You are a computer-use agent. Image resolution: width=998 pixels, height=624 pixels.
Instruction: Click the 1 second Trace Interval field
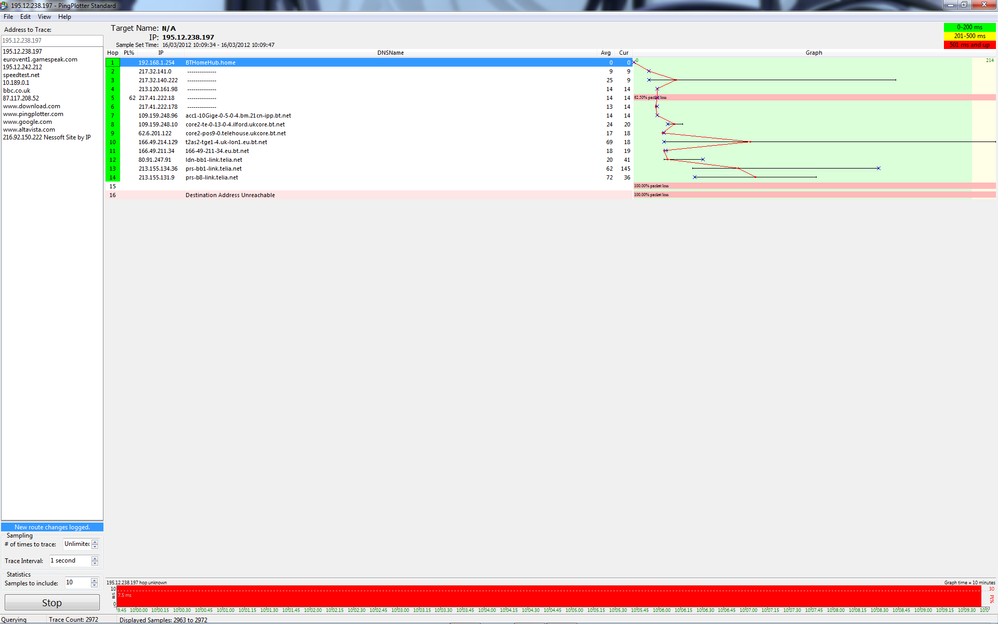click(70, 561)
